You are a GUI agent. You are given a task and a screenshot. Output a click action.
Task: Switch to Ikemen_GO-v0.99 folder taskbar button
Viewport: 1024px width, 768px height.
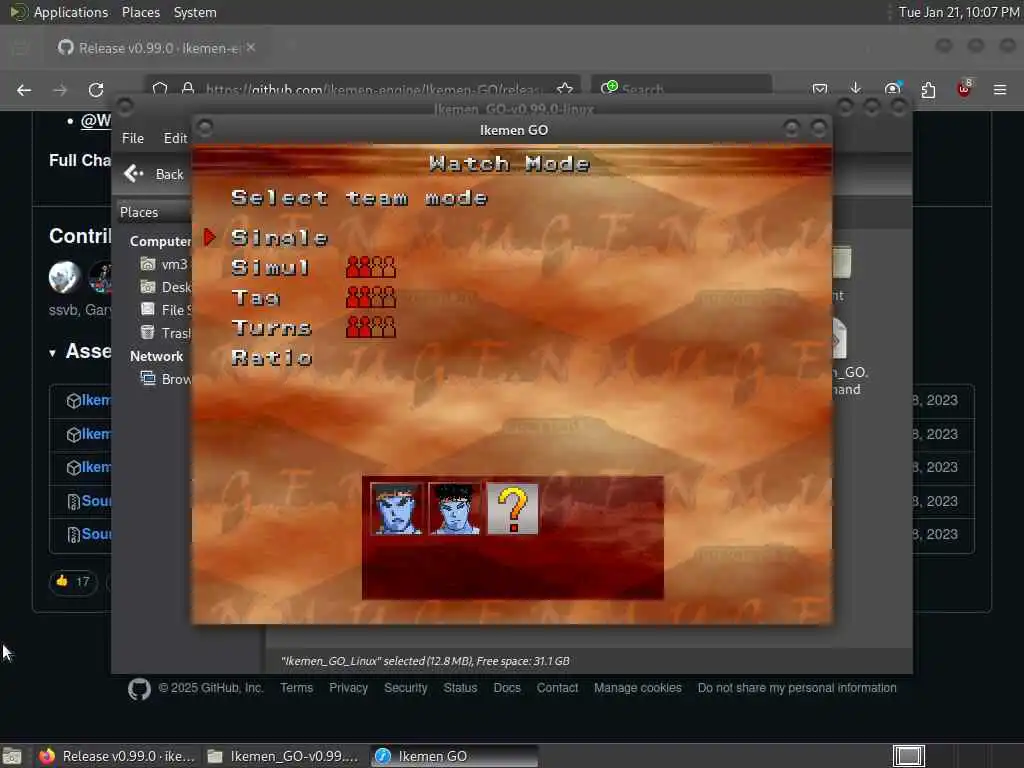click(x=284, y=756)
